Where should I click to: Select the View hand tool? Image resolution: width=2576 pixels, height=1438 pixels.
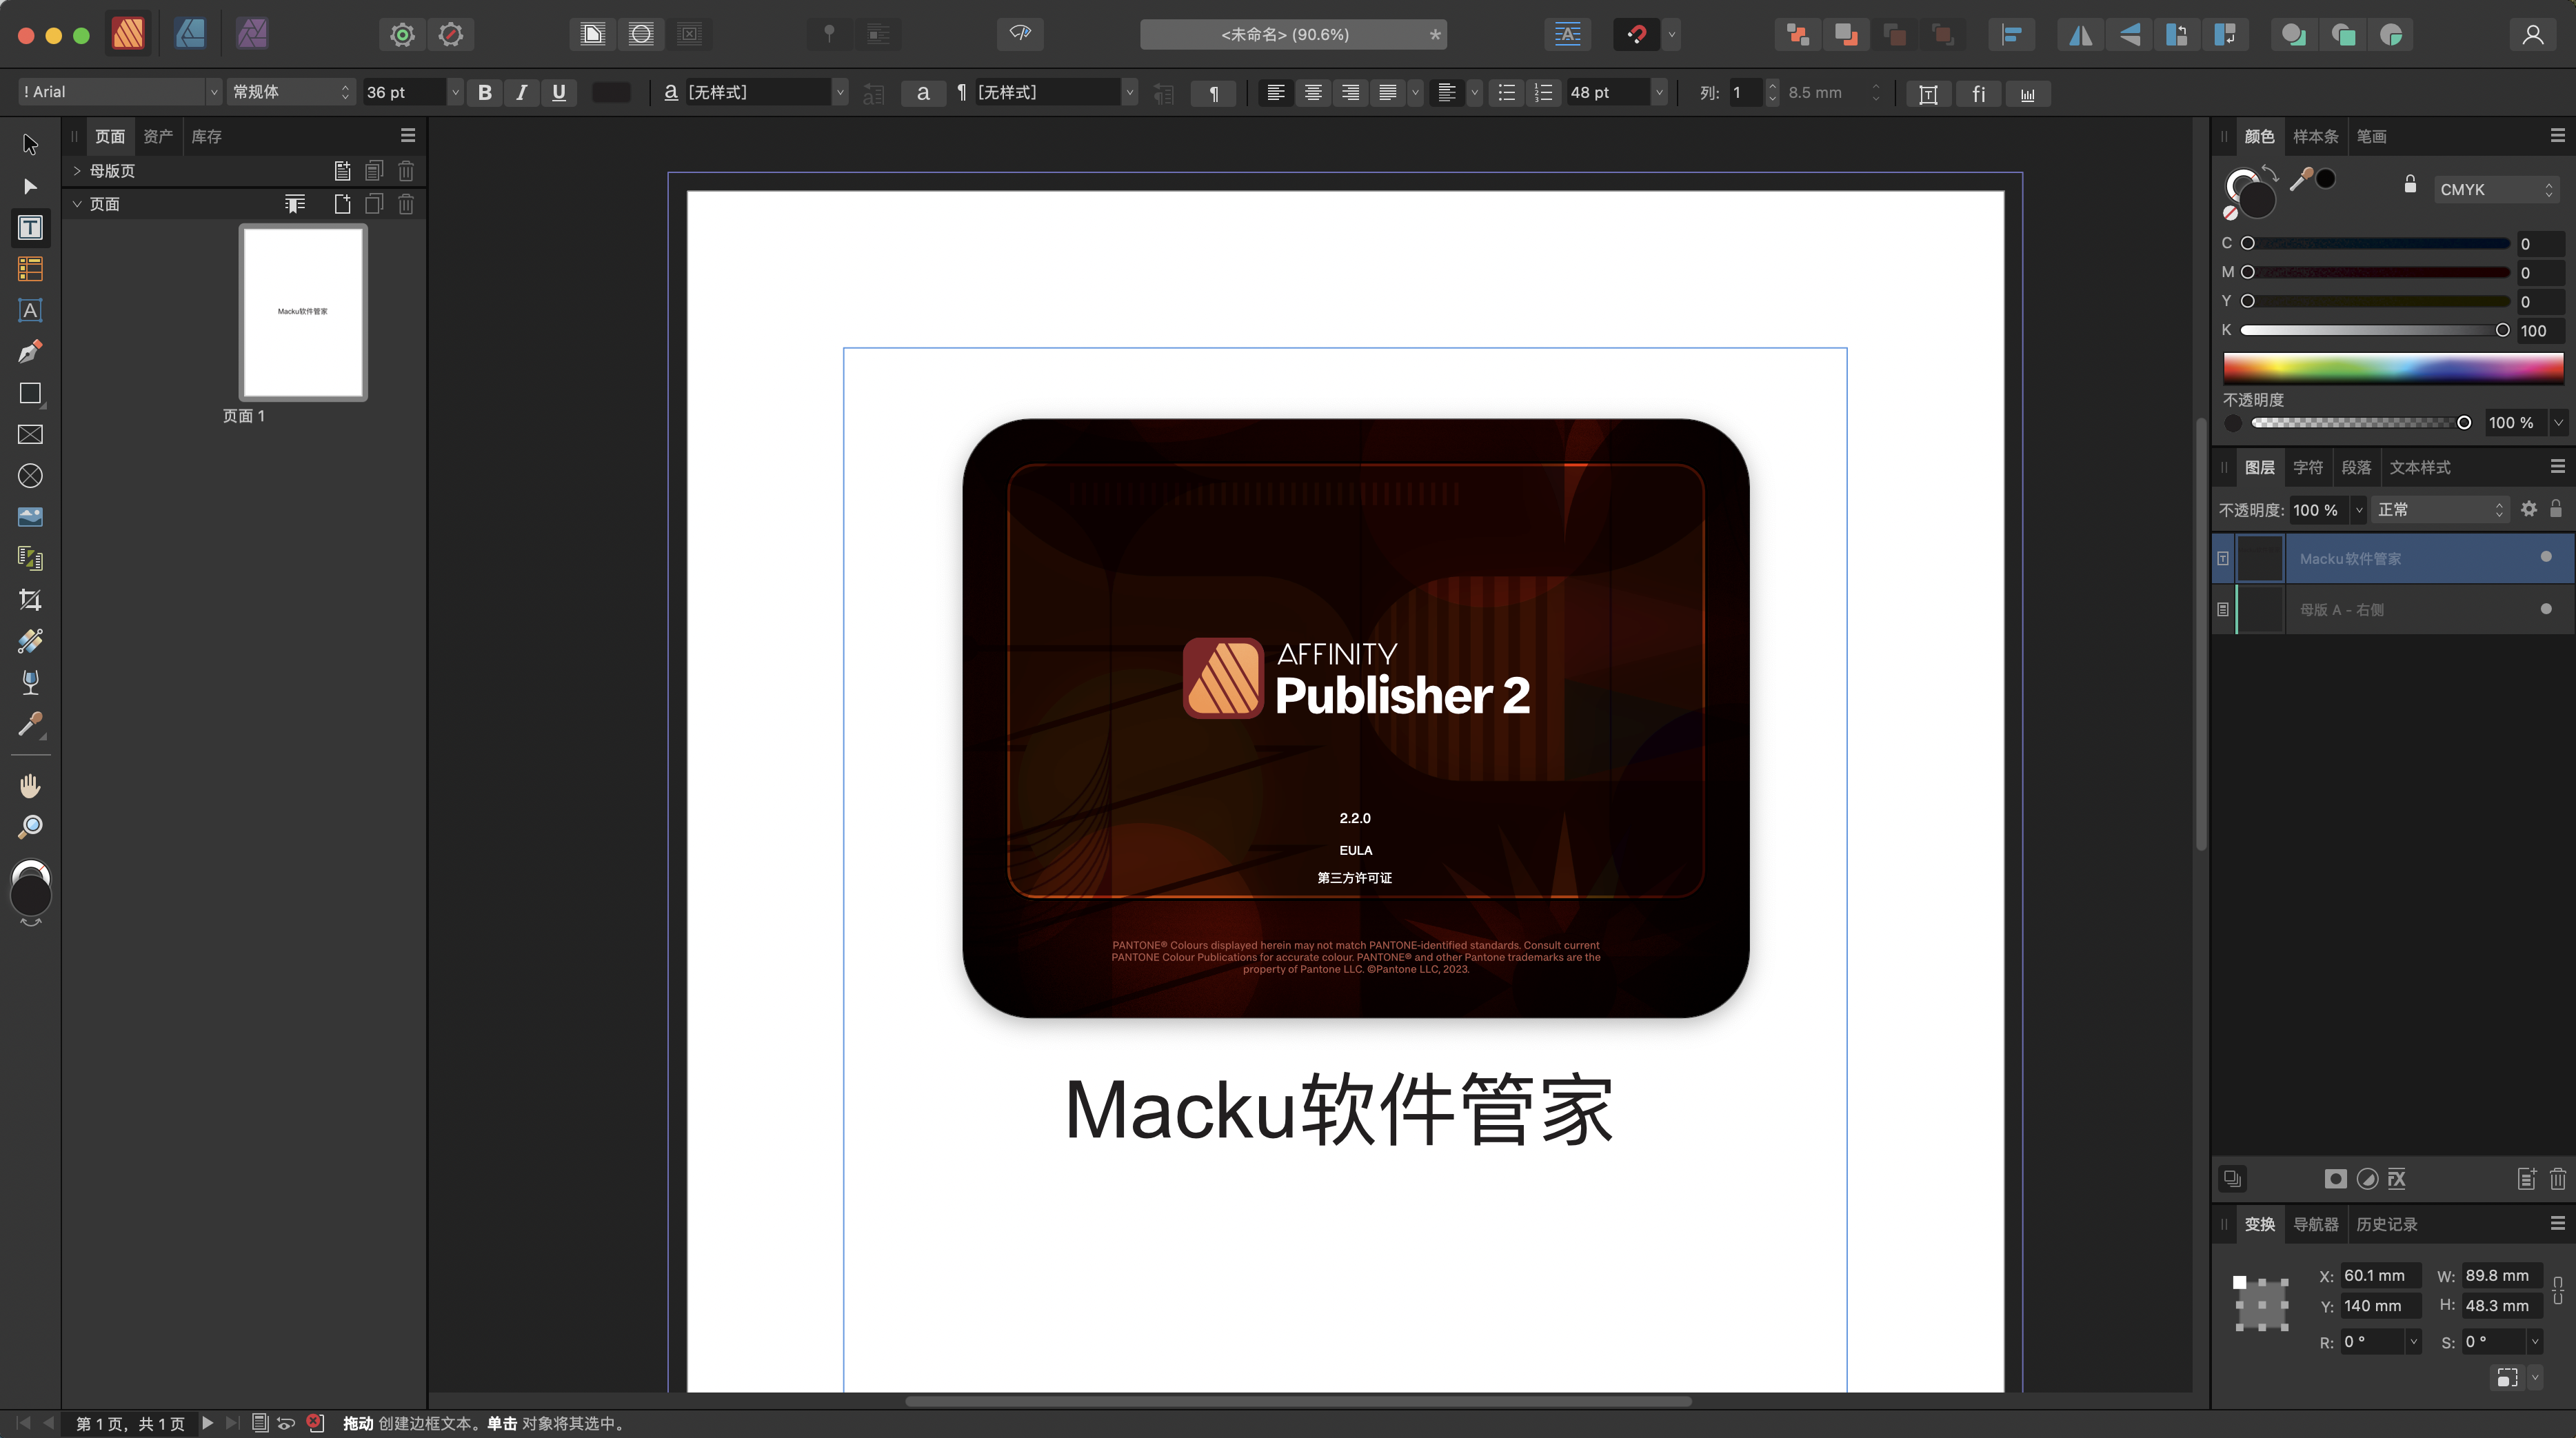tap(30, 786)
